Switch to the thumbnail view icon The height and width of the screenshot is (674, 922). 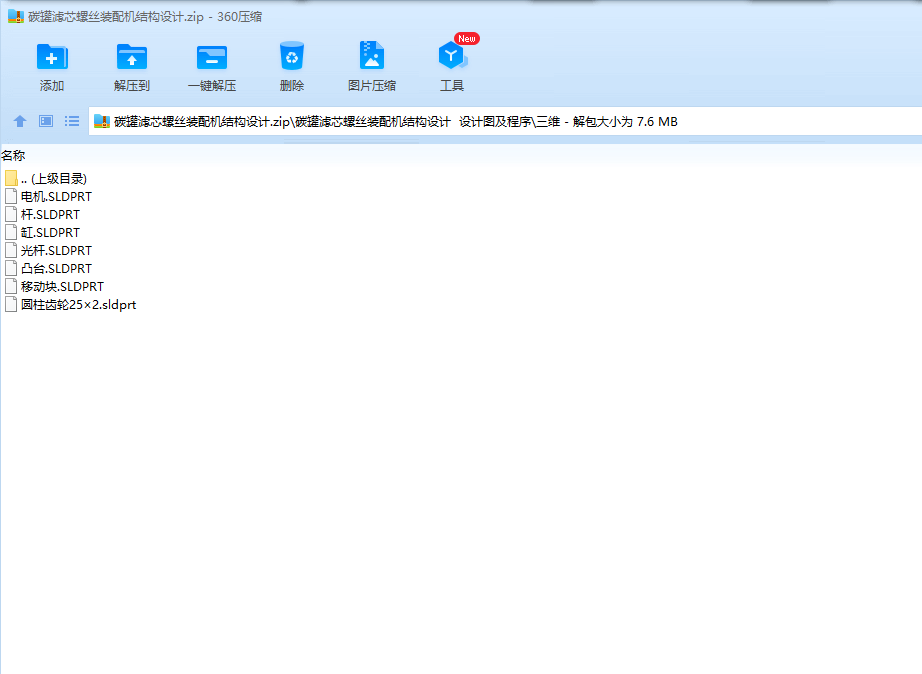pyautogui.click(x=46, y=121)
